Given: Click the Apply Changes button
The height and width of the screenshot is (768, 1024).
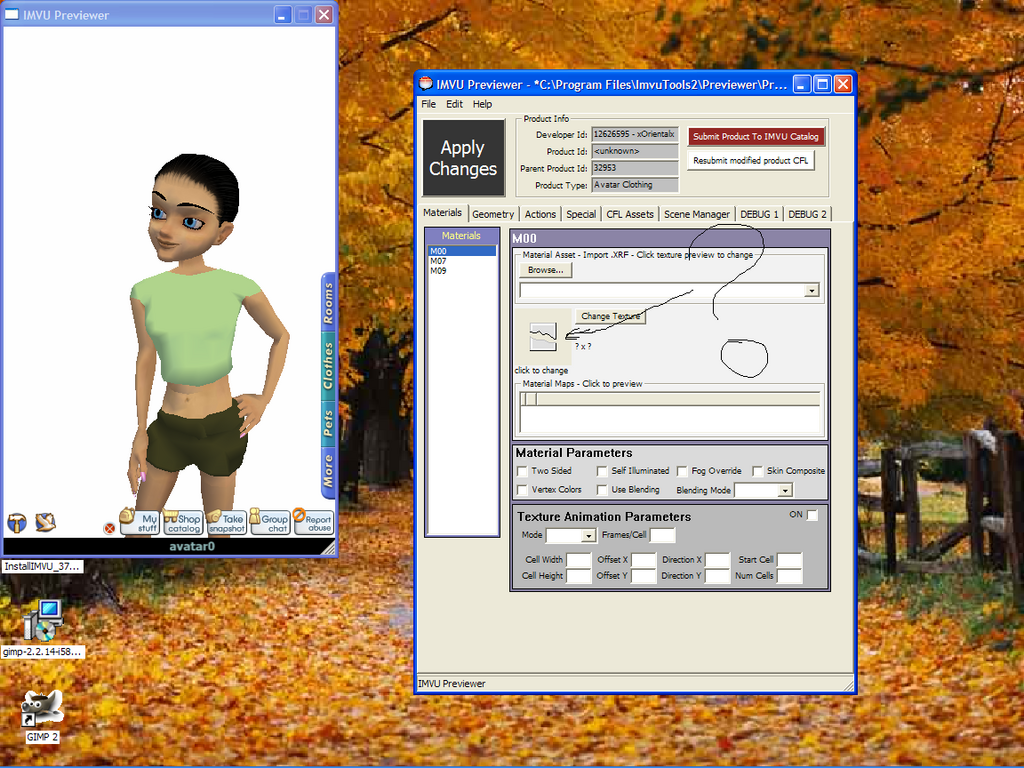Looking at the screenshot, I should (464, 158).
